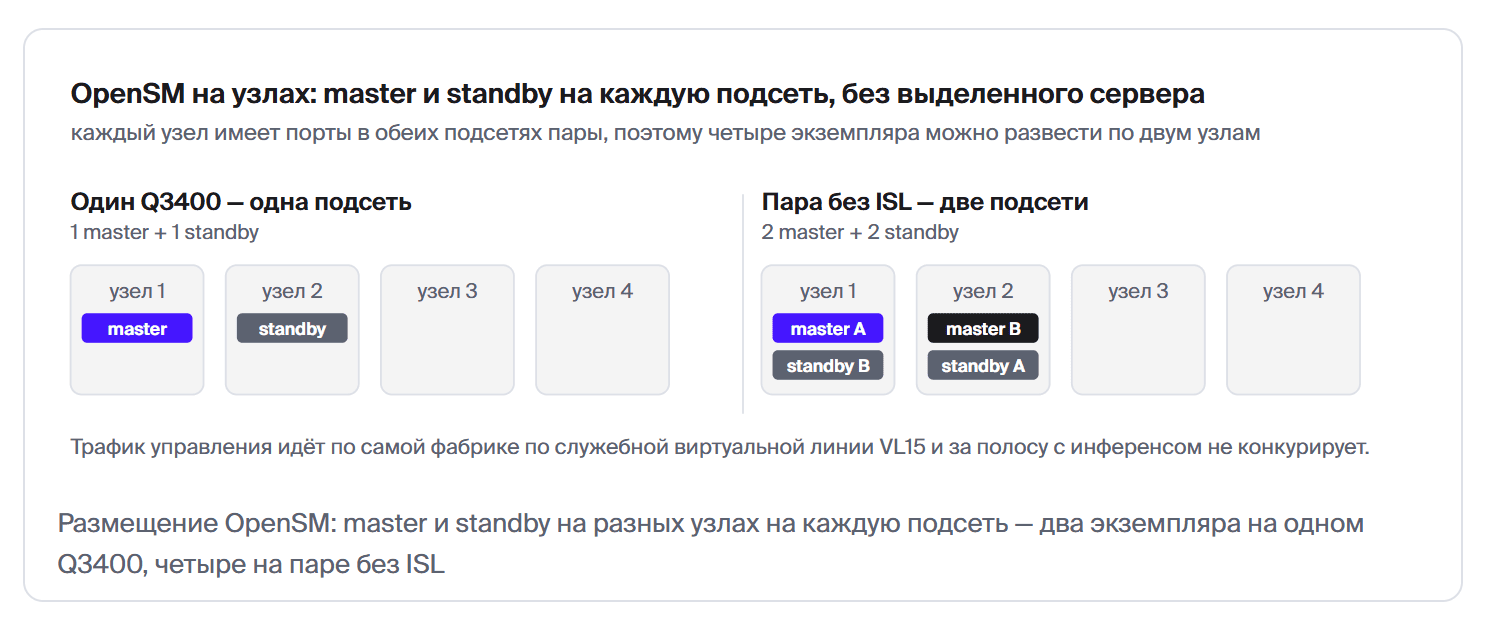Click the heading 'Один Q3400 — одна подсеть'
The width and height of the screenshot is (1500, 622).
tap(241, 202)
